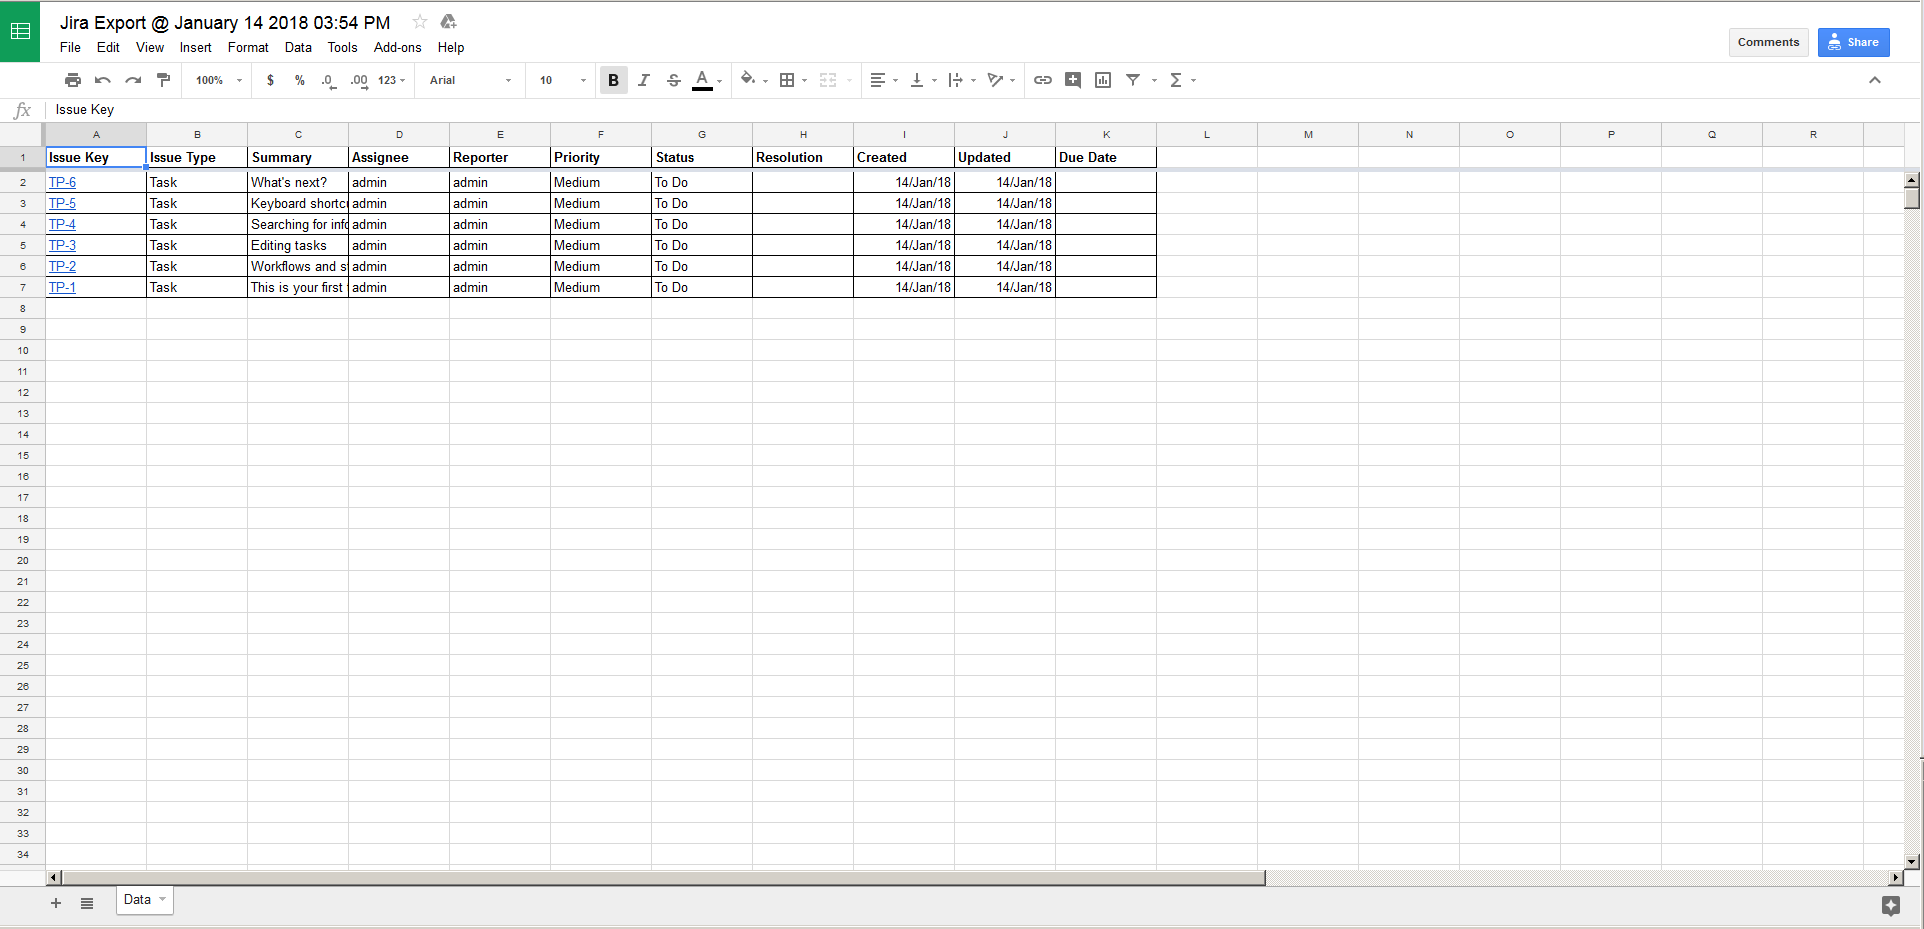
Task: Open the zoom 100% dropdown
Action: point(219,80)
